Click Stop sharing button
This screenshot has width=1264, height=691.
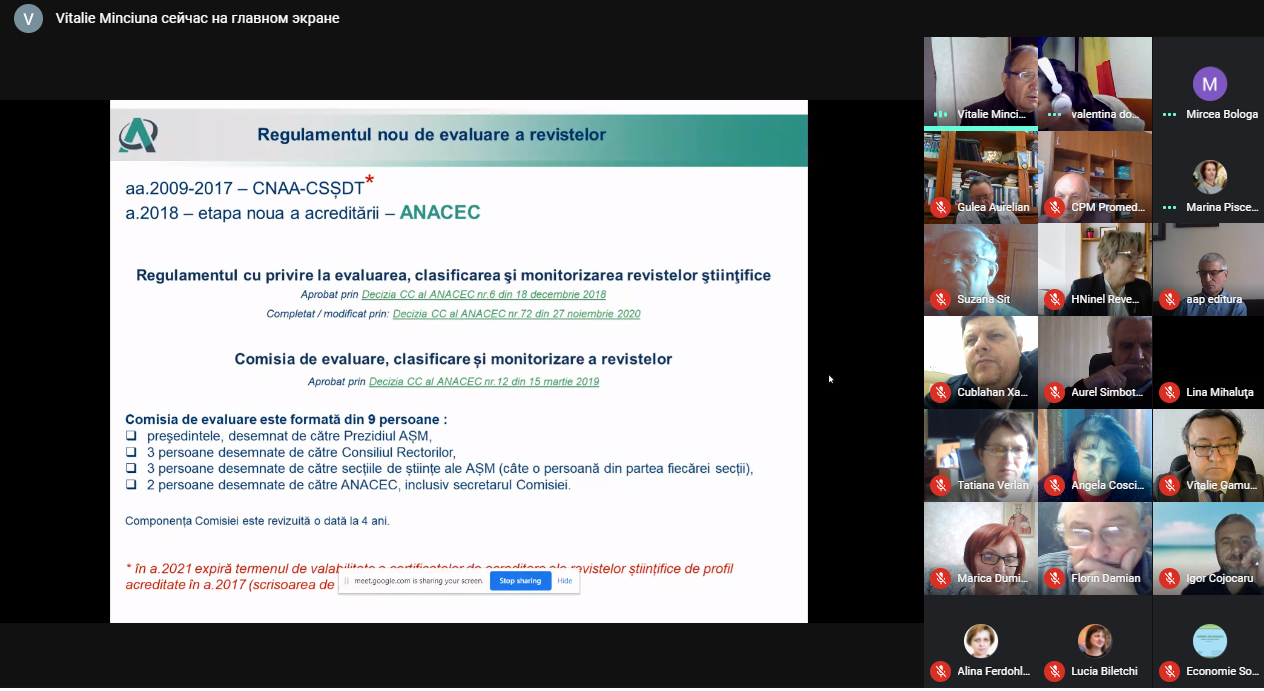[520, 581]
